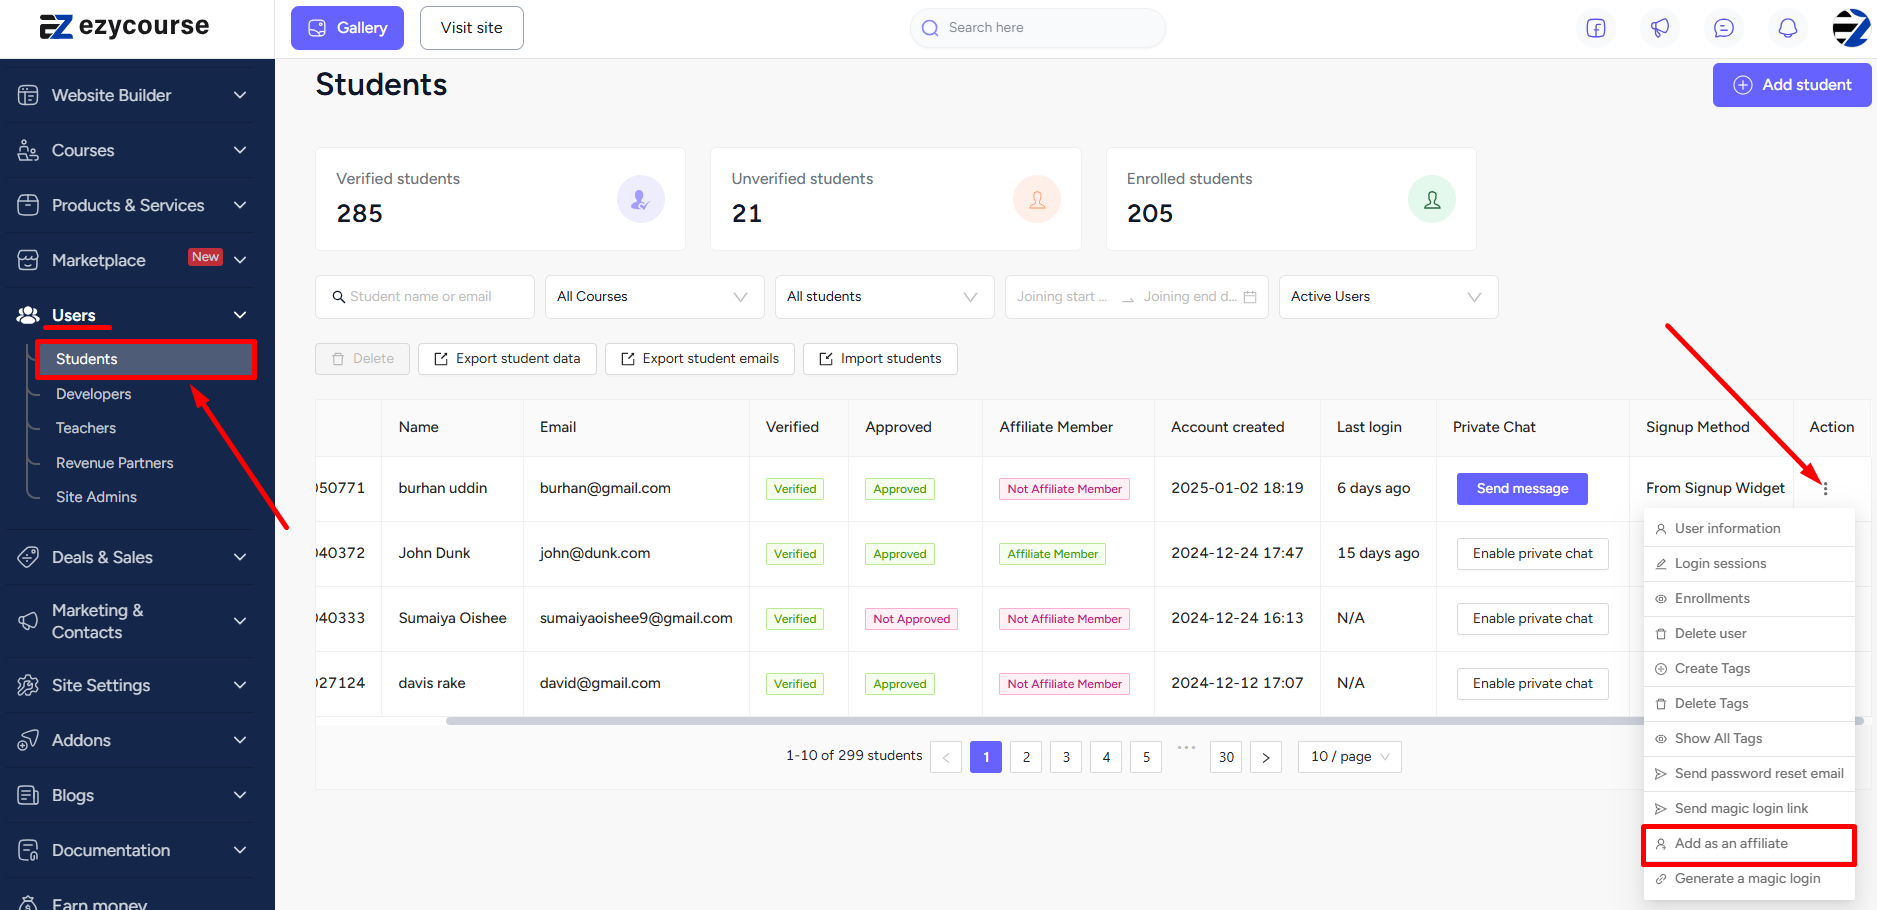Click the Documentation sidebar icon
The width and height of the screenshot is (1877, 910).
(28, 850)
